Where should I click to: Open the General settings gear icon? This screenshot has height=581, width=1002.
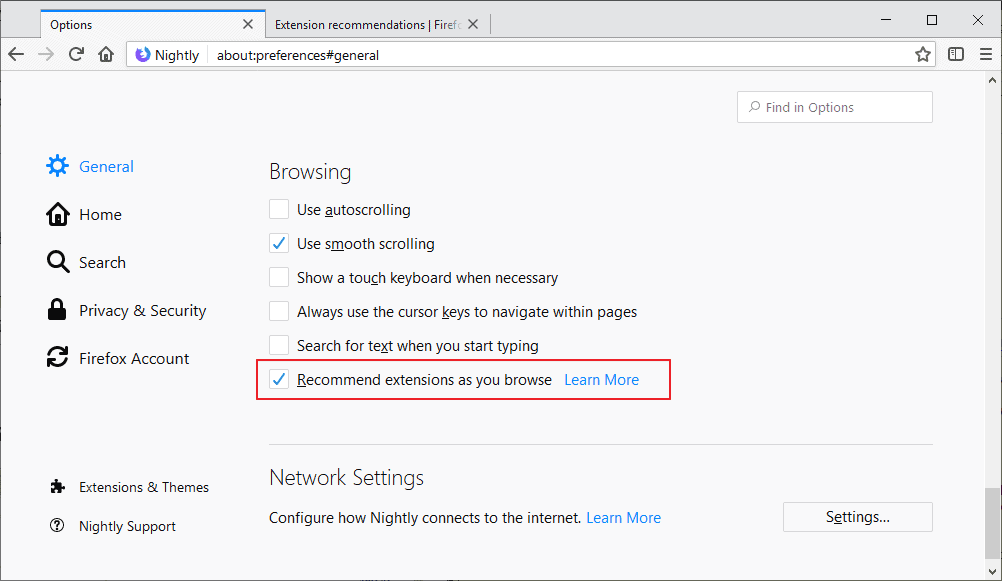pyautogui.click(x=57, y=165)
